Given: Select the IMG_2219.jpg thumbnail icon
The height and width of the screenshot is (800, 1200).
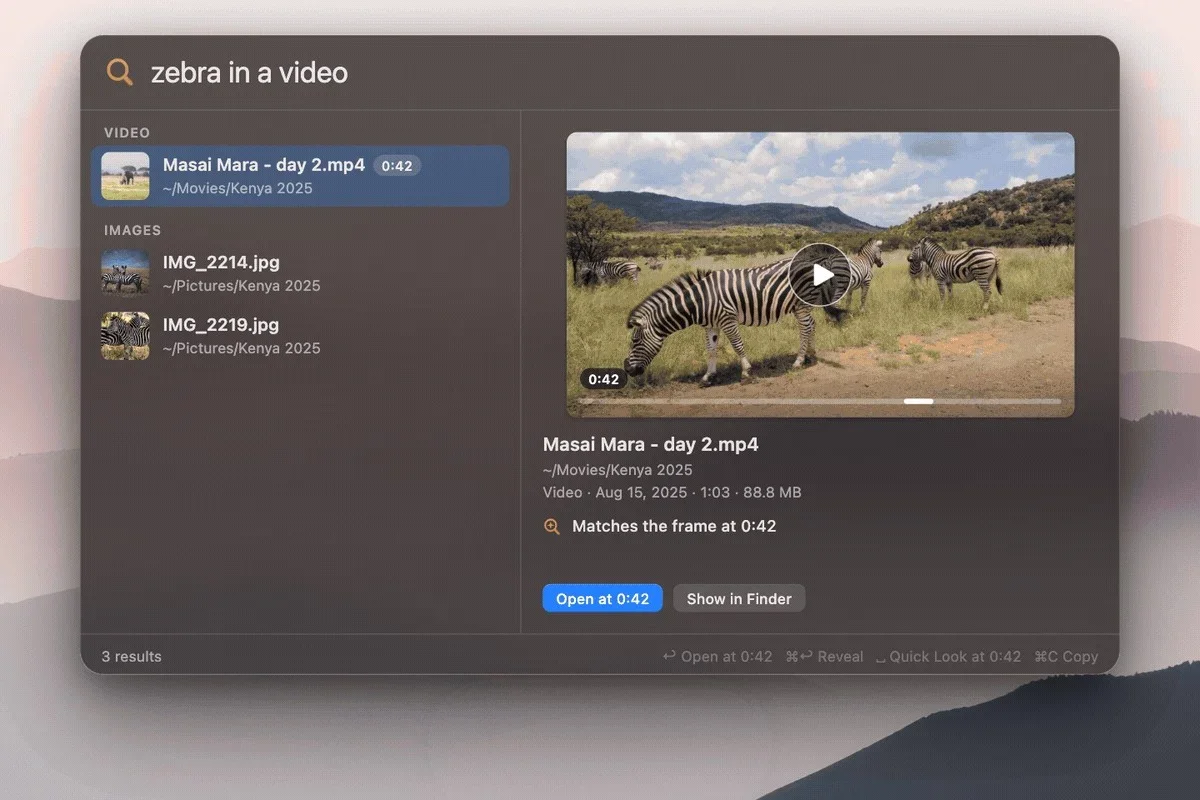Looking at the screenshot, I should [x=125, y=336].
